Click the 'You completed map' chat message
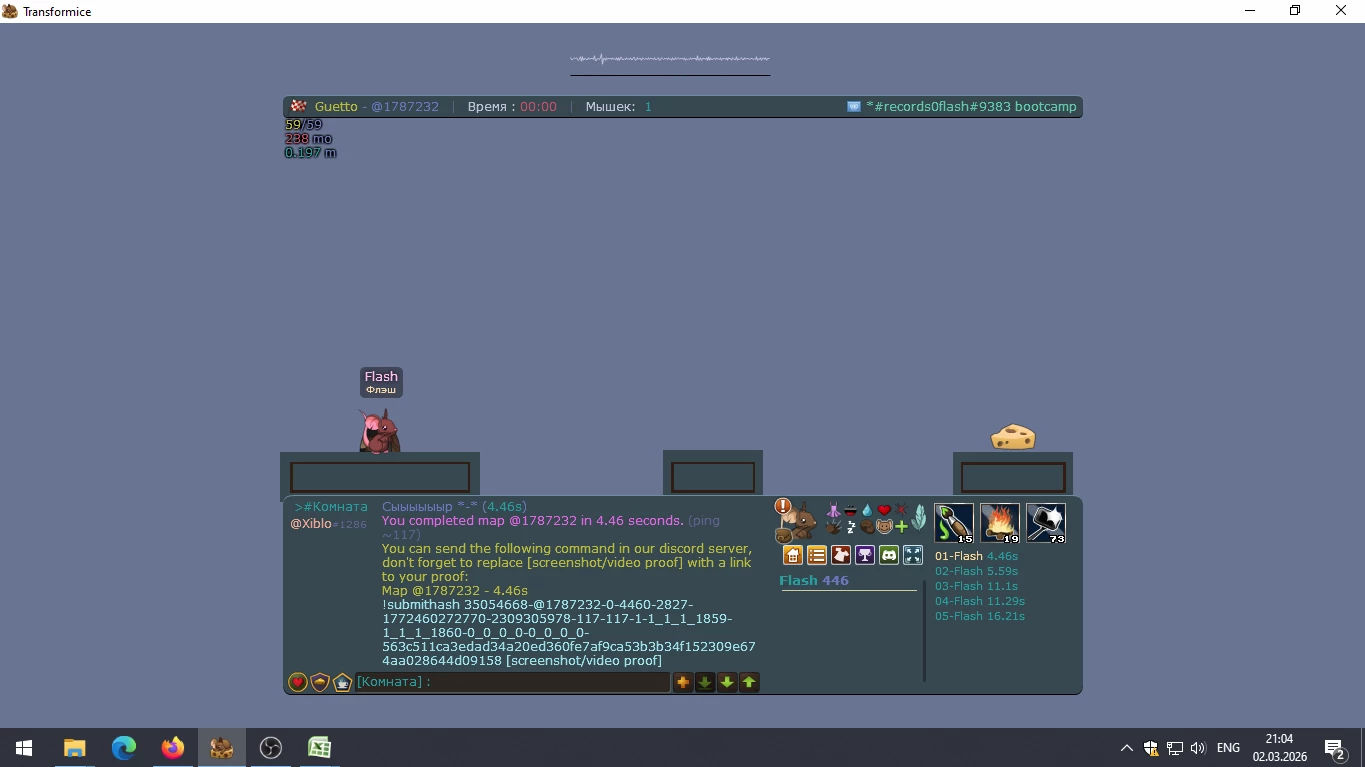This screenshot has height=767, width=1365. pyautogui.click(x=551, y=527)
